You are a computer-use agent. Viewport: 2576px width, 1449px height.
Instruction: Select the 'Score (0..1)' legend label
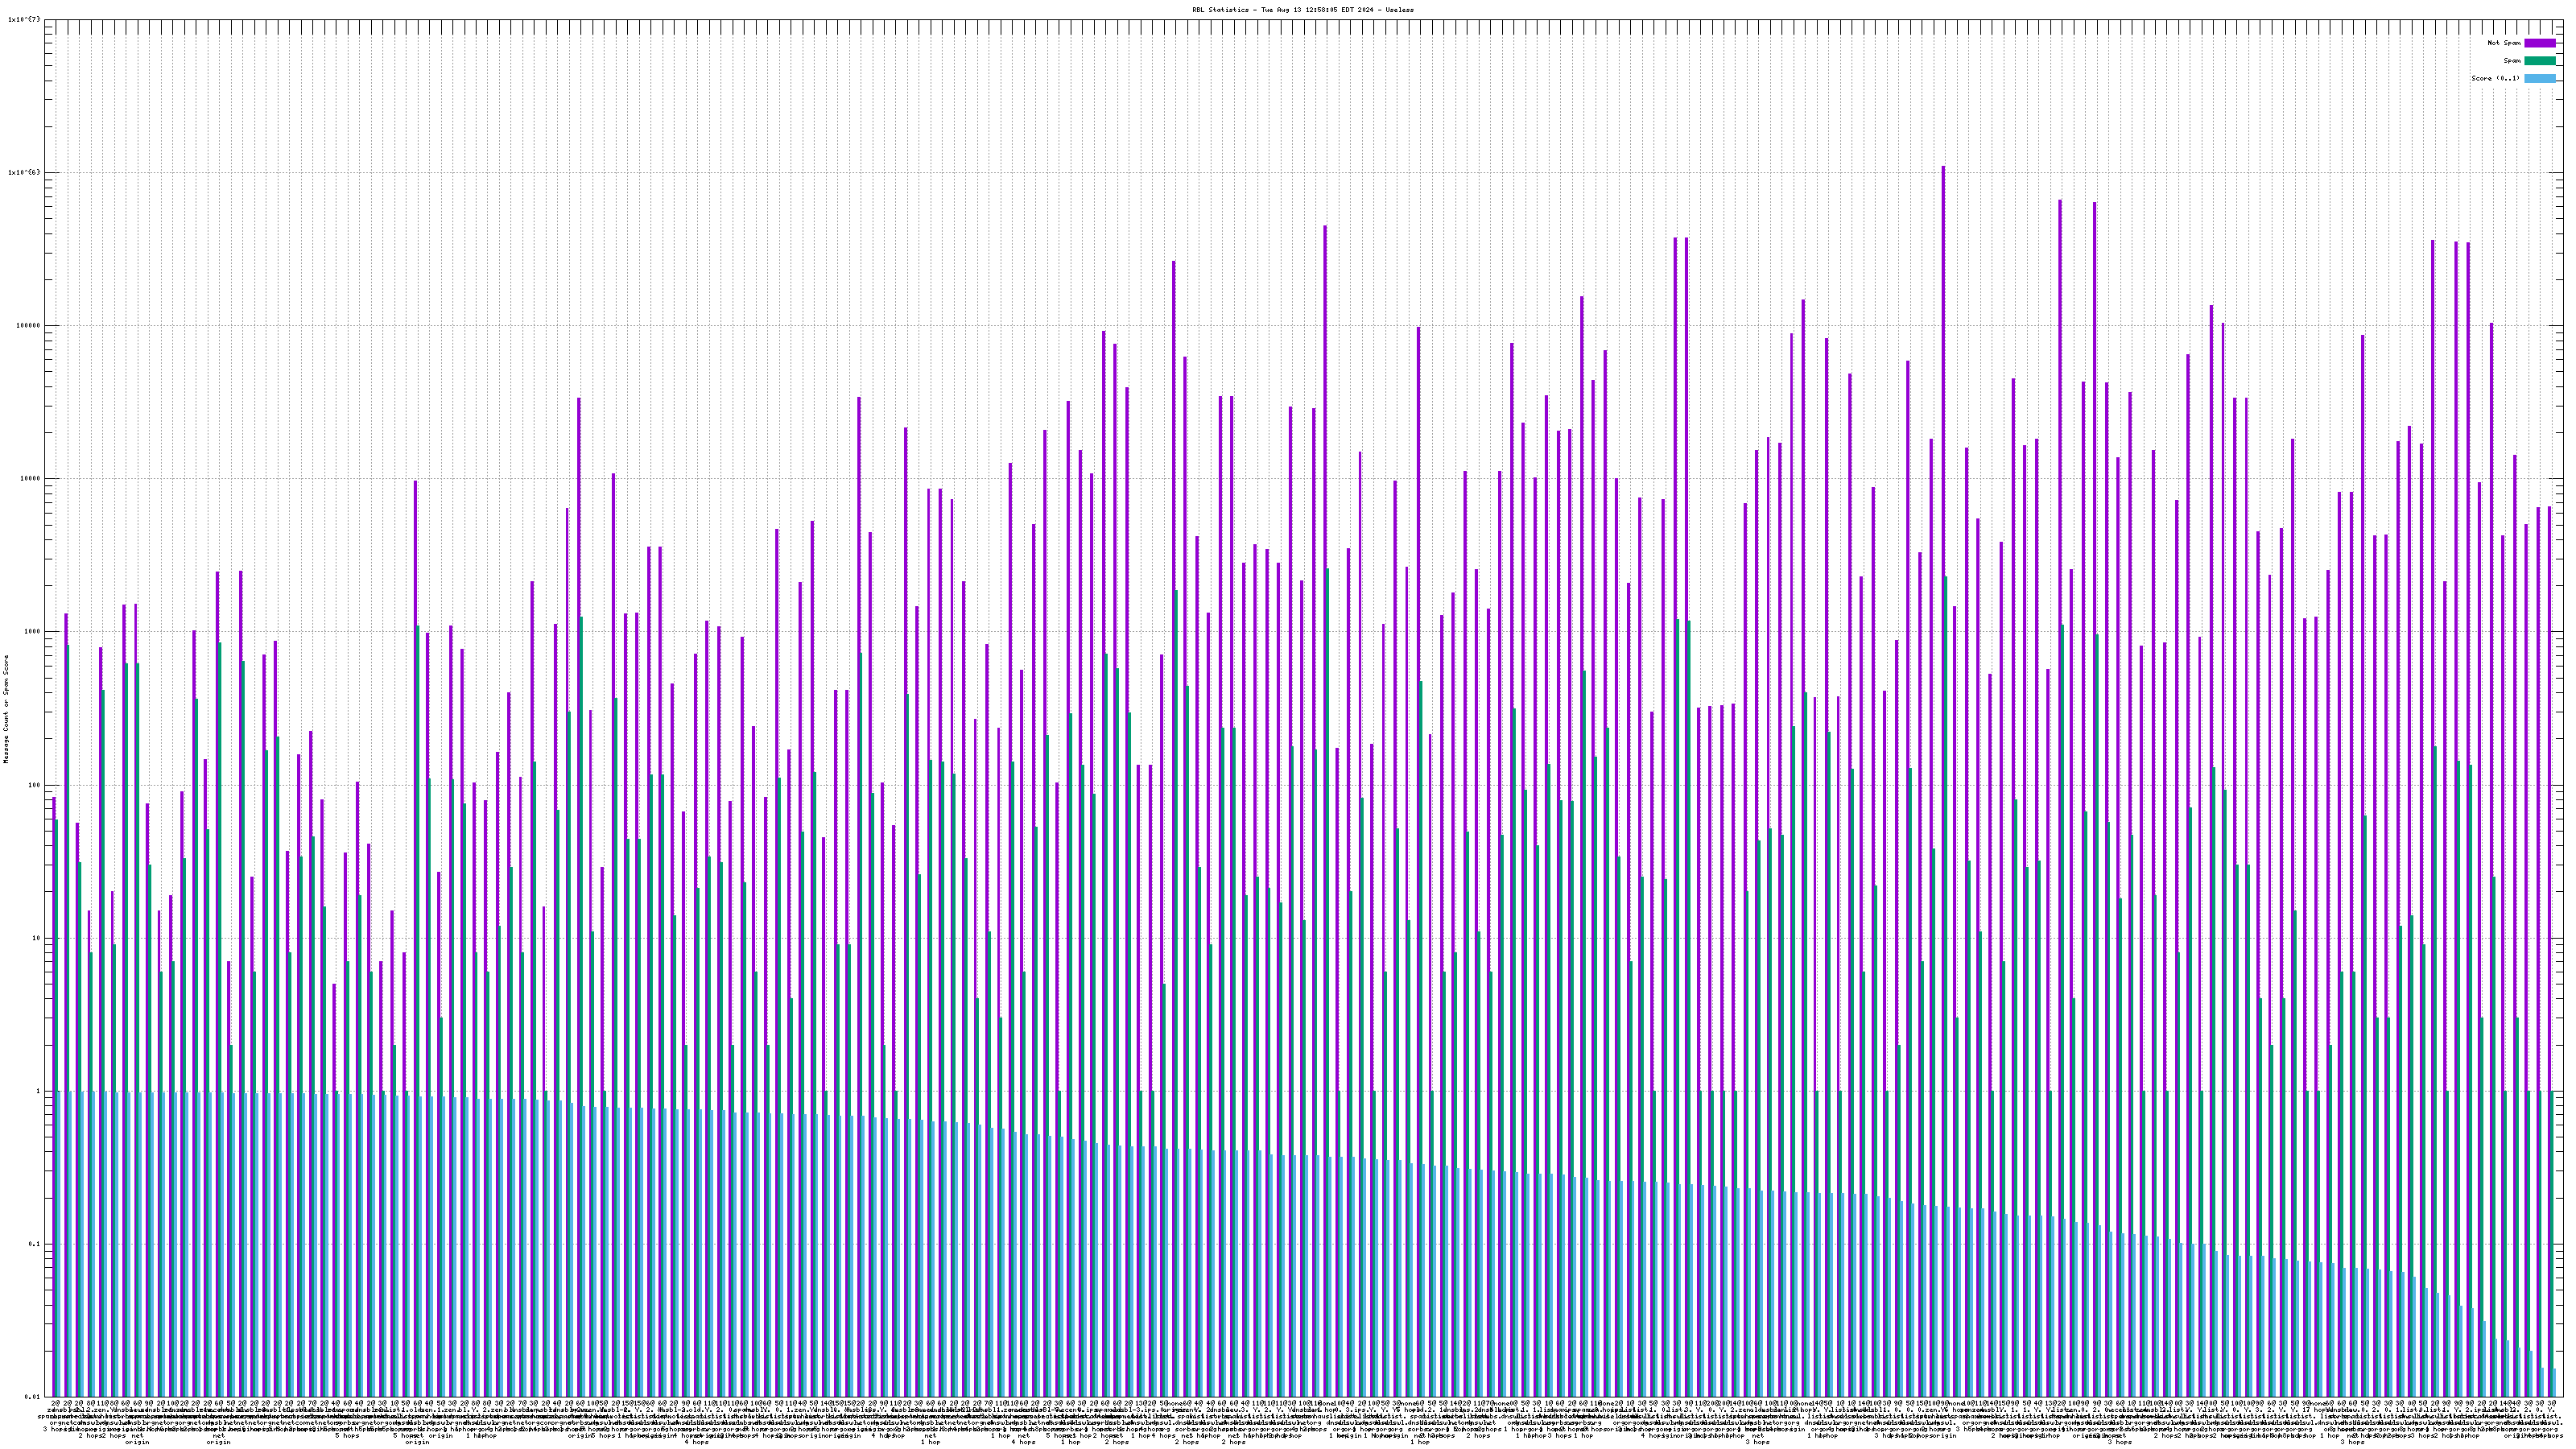click(2495, 78)
